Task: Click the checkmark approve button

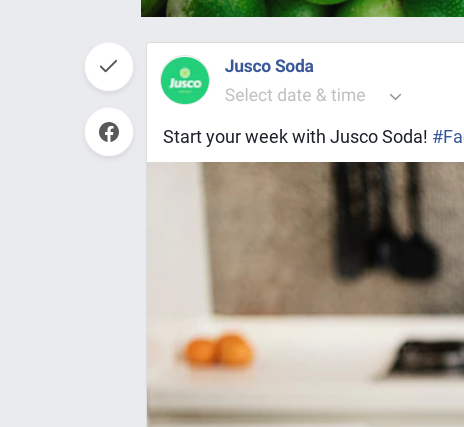Action: click(x=109, y=66)
